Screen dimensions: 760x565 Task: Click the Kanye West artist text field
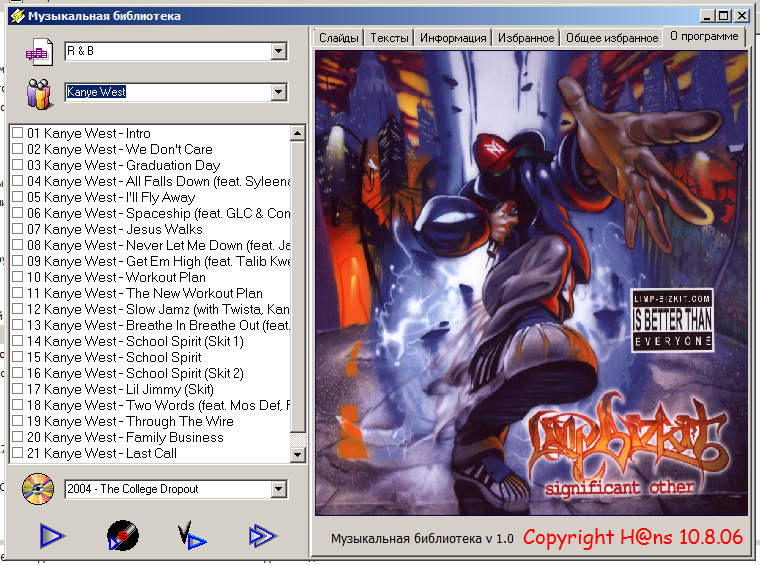168,92
